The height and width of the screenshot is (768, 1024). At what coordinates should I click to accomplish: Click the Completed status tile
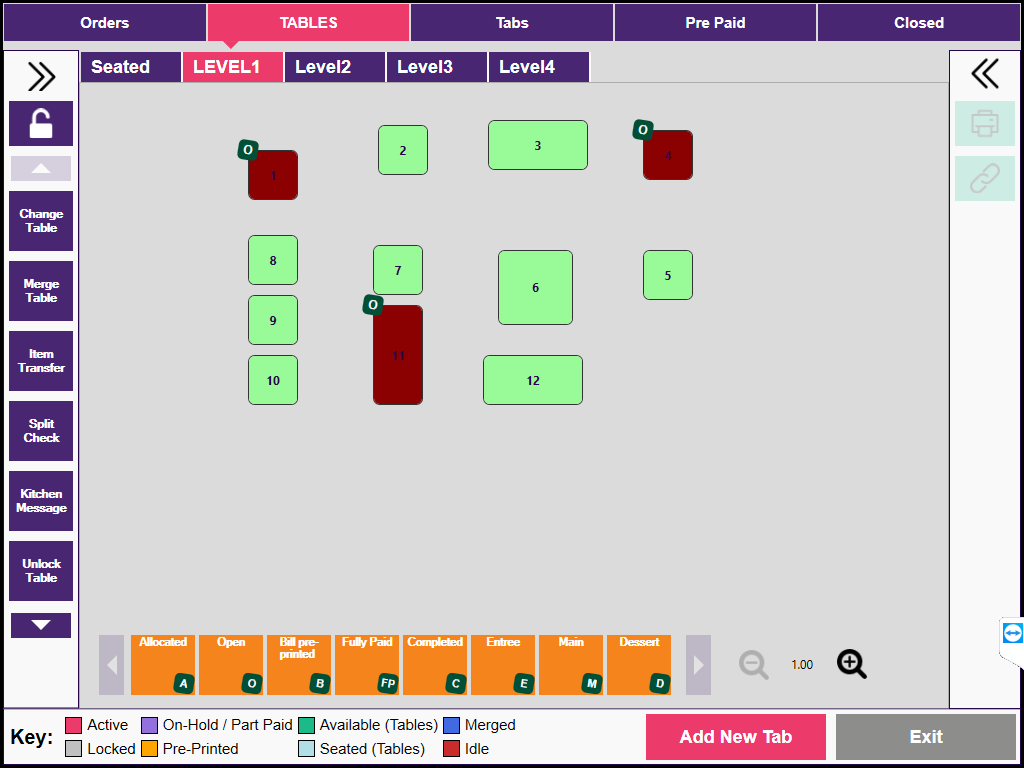pyautogui.click(x=435, y=665)
